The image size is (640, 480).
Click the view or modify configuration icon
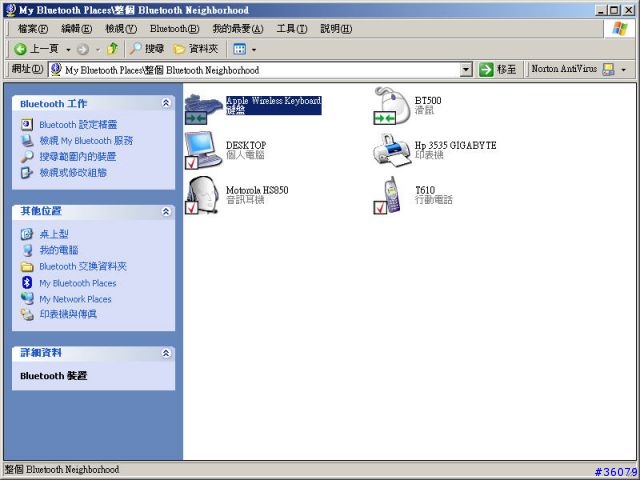pos(27,173)
